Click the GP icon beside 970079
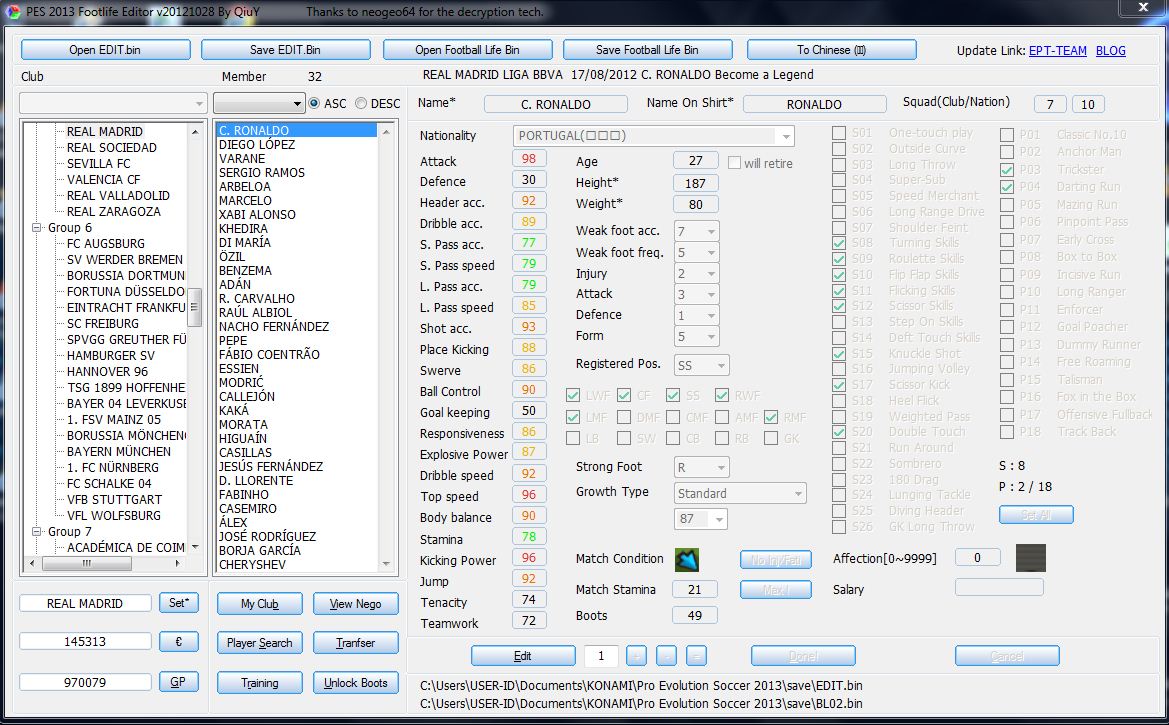Screen dimensions: 1169x725 click(178, 681)
